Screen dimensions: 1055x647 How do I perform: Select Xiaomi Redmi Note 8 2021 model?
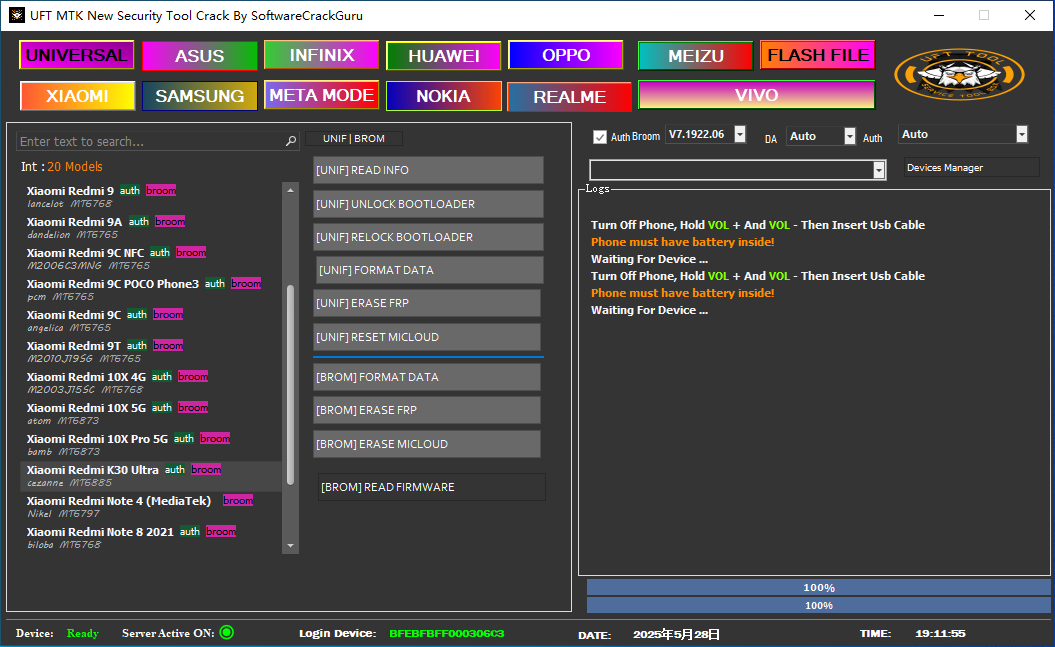(152, 537)
